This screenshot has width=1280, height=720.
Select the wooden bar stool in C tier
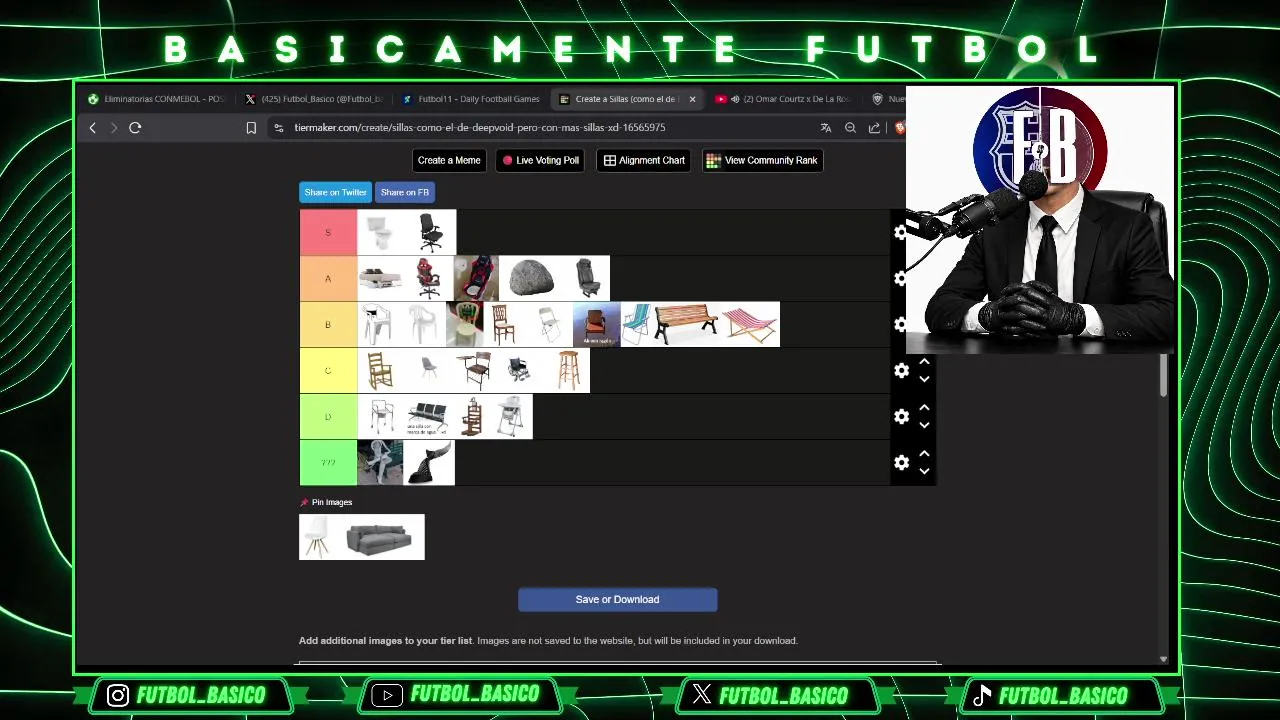pyautogui.click(x=568, y=370)
